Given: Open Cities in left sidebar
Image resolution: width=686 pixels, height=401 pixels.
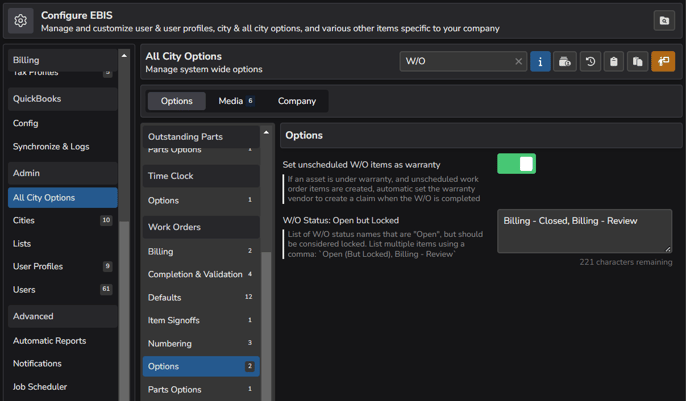Looking at the screenshot, I should [63, 220].
